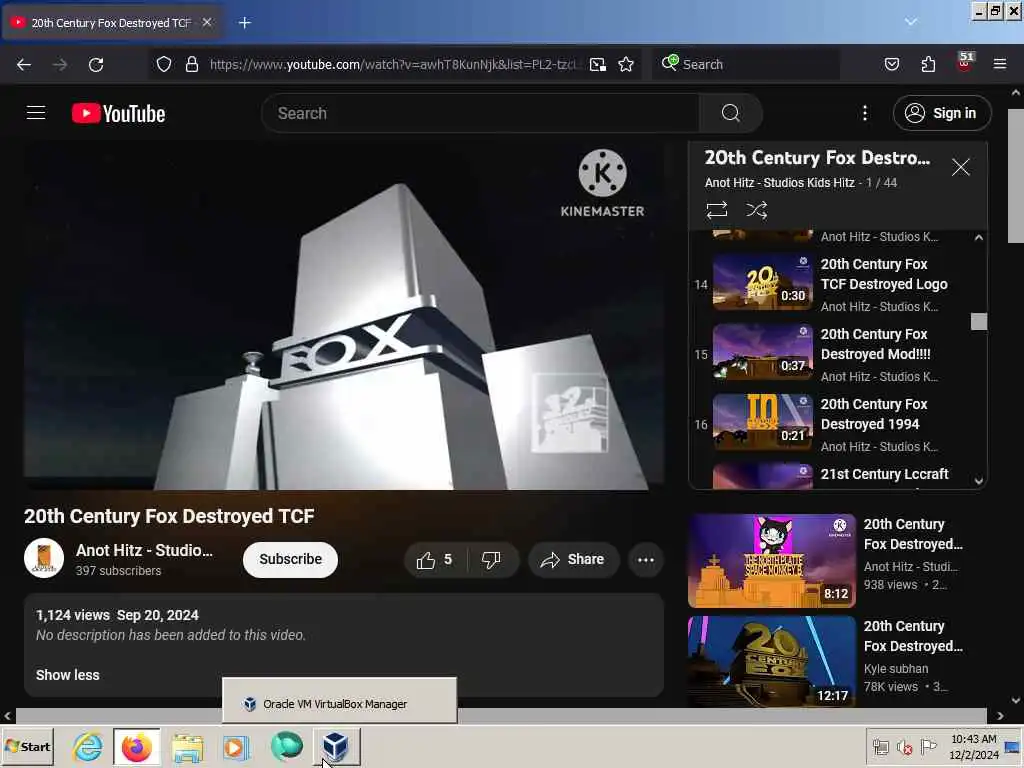The height and width of the screenshot is (768, 1024).
Task: Toggle playlist shuffle button
Action: pyautogui.click(x=756, y=210)
